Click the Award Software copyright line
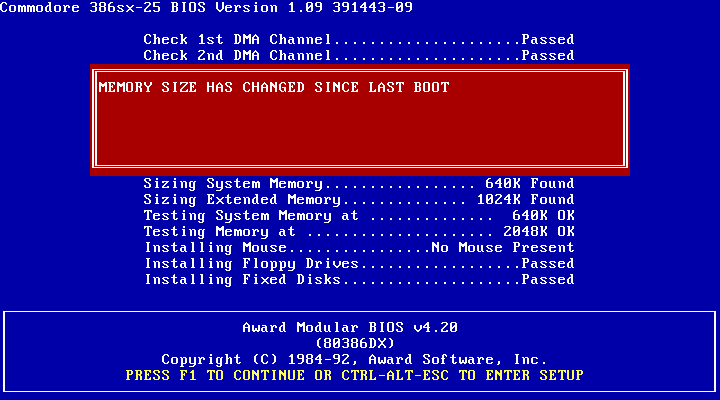720x400 pixels. tap(354, 359)
